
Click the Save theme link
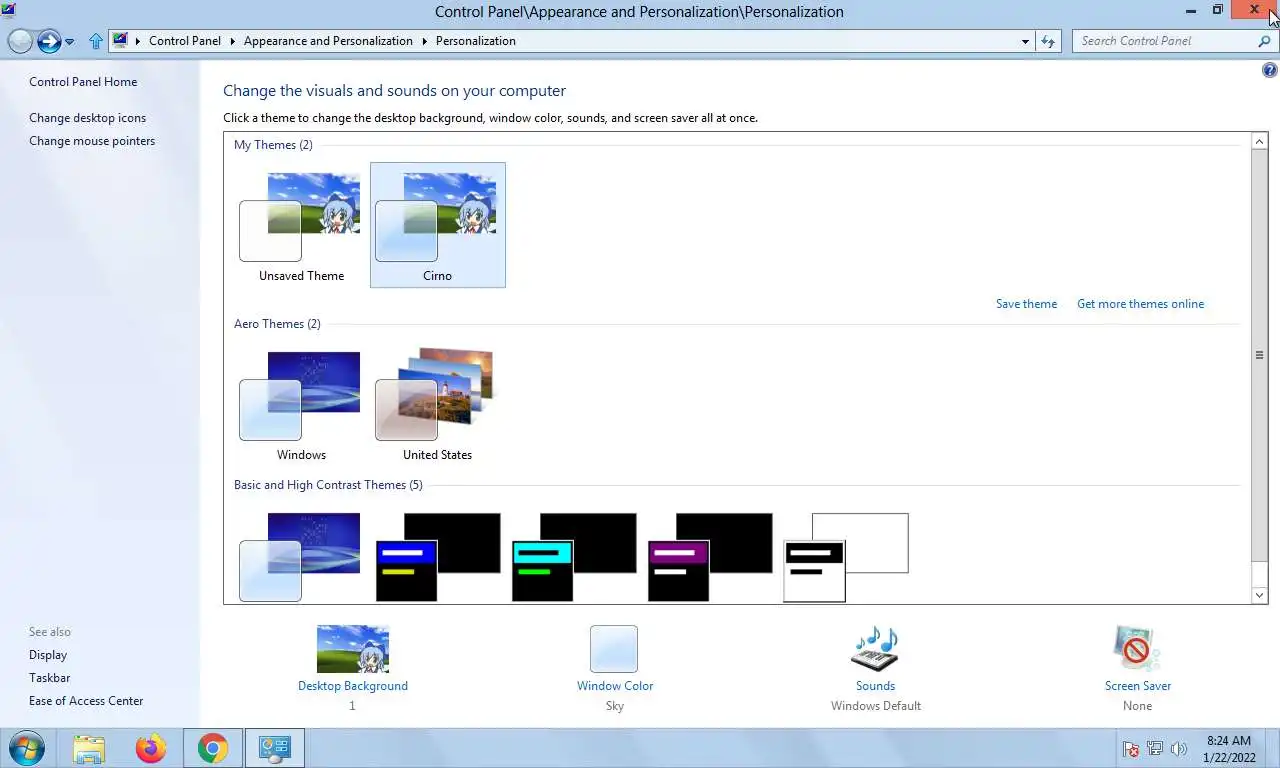tap(1026, 304)
